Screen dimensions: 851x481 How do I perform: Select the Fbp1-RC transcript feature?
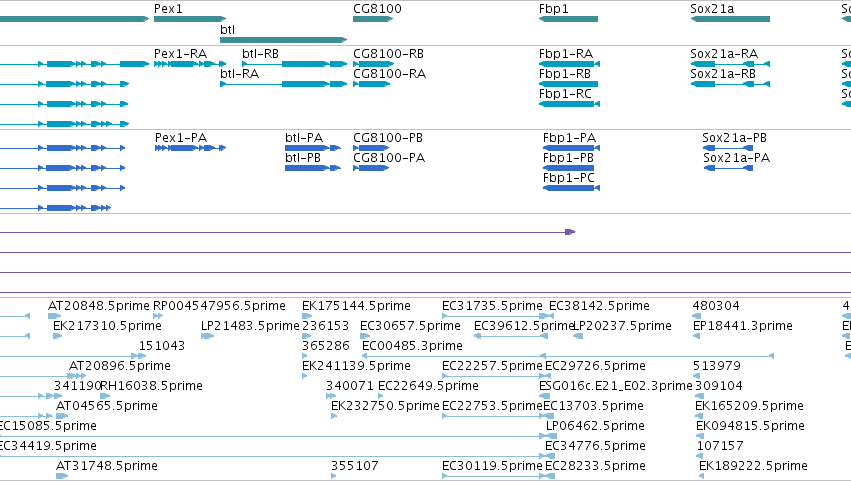(569, 104)
